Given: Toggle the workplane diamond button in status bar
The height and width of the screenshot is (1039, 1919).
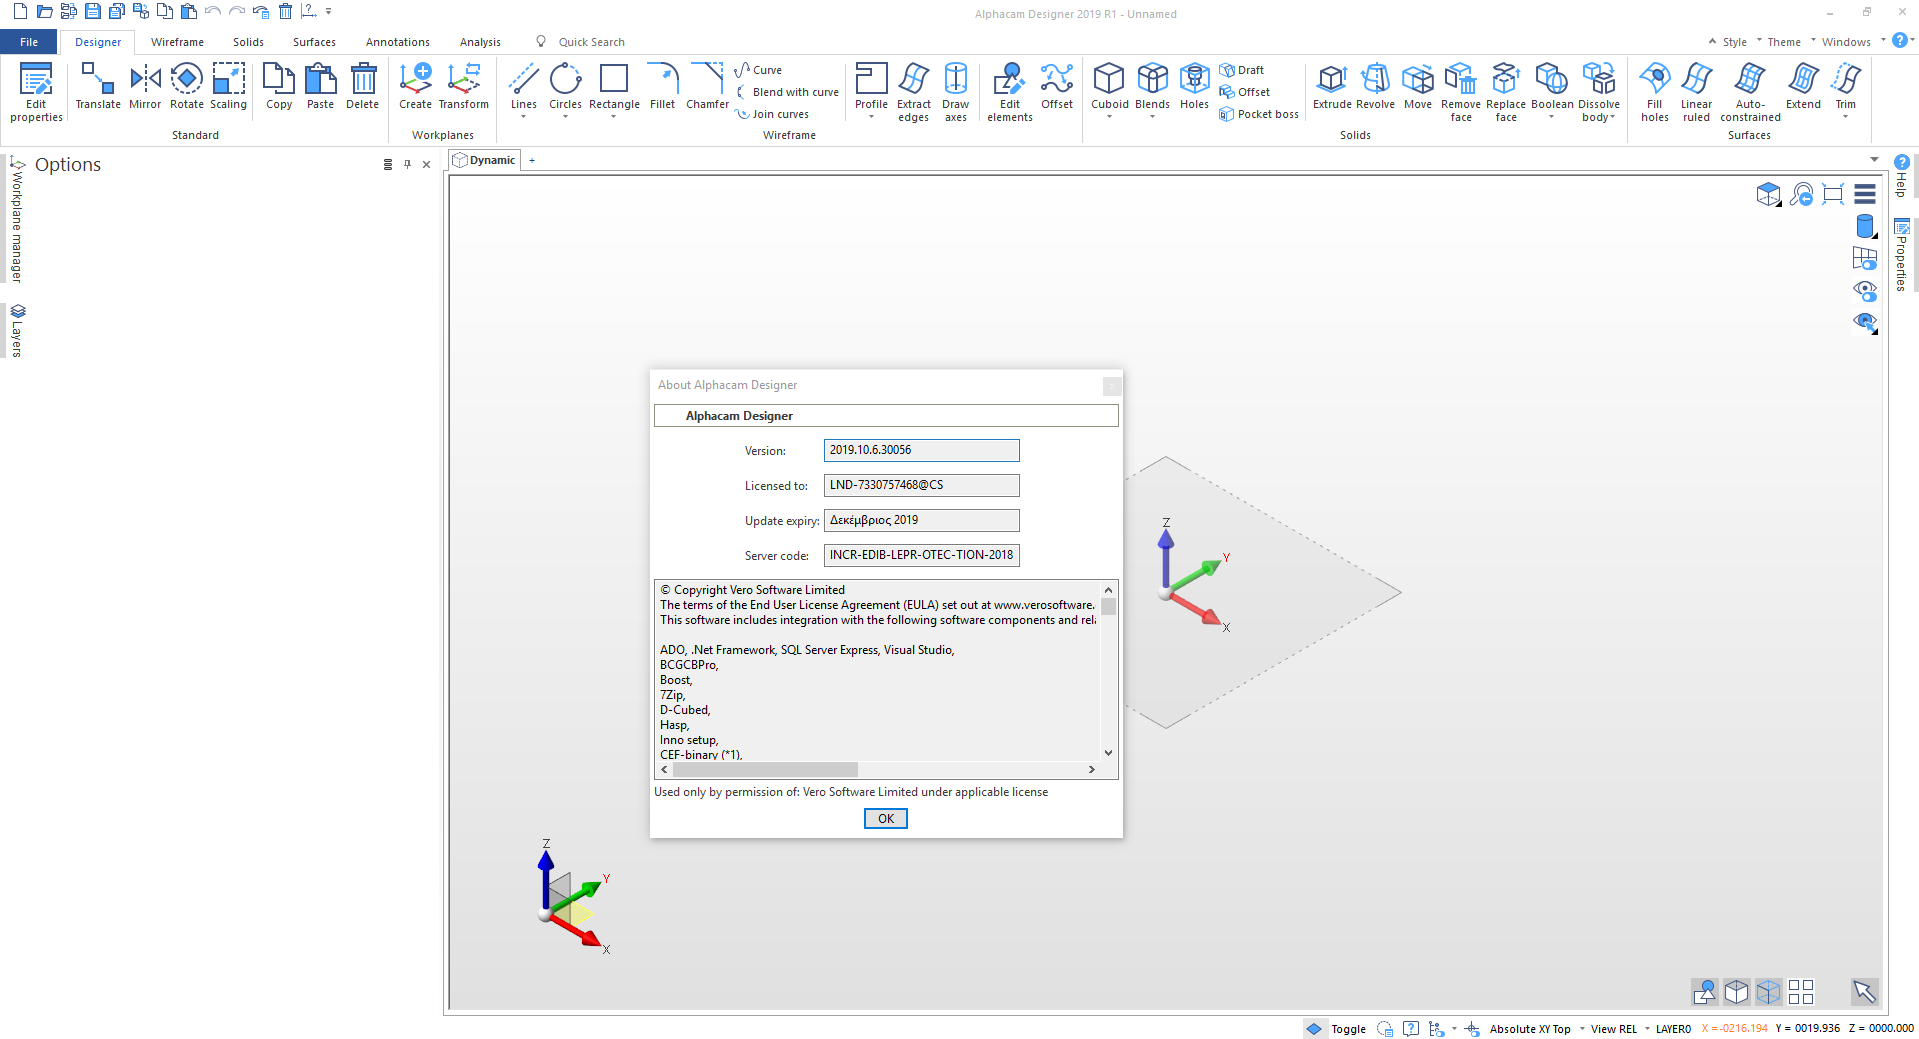Looking at the screenshot, I should (x=1314, y=1028).
